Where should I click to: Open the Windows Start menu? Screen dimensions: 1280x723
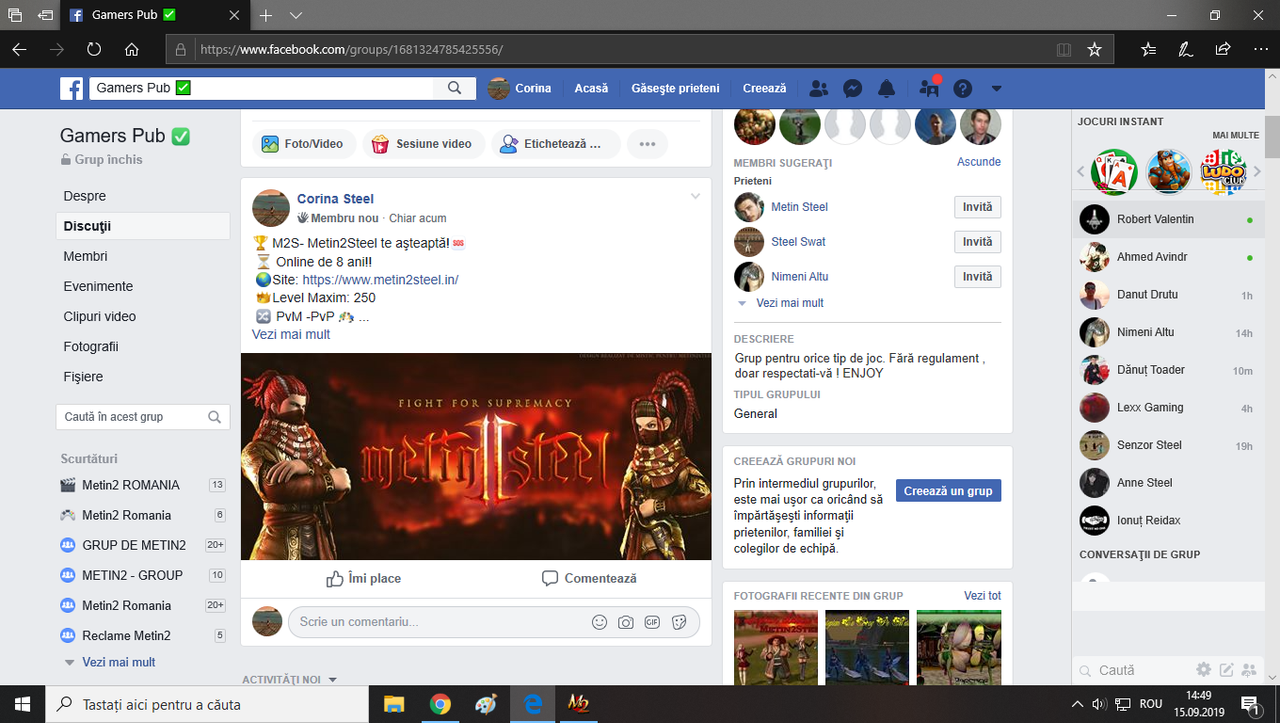point(22,704)
